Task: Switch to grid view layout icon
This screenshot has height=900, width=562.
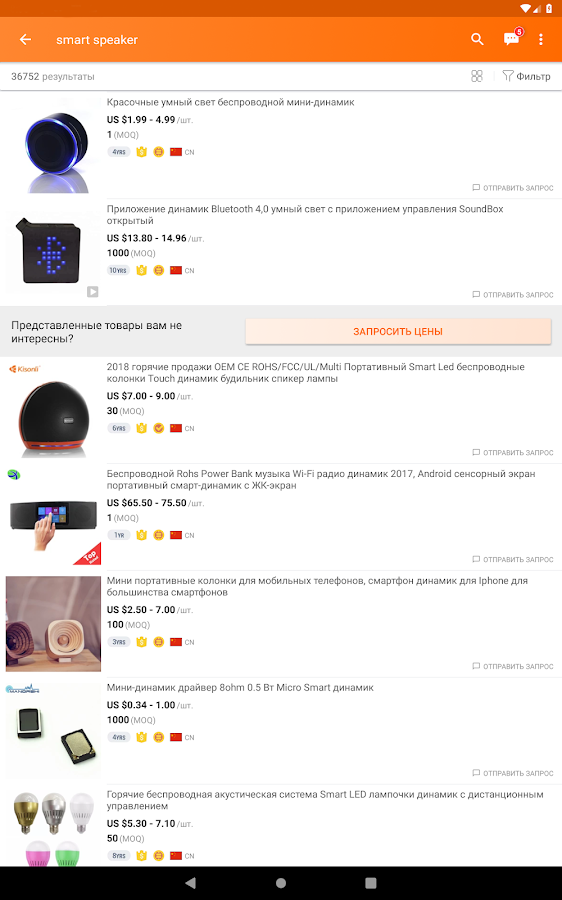Action: coord(476,76)
